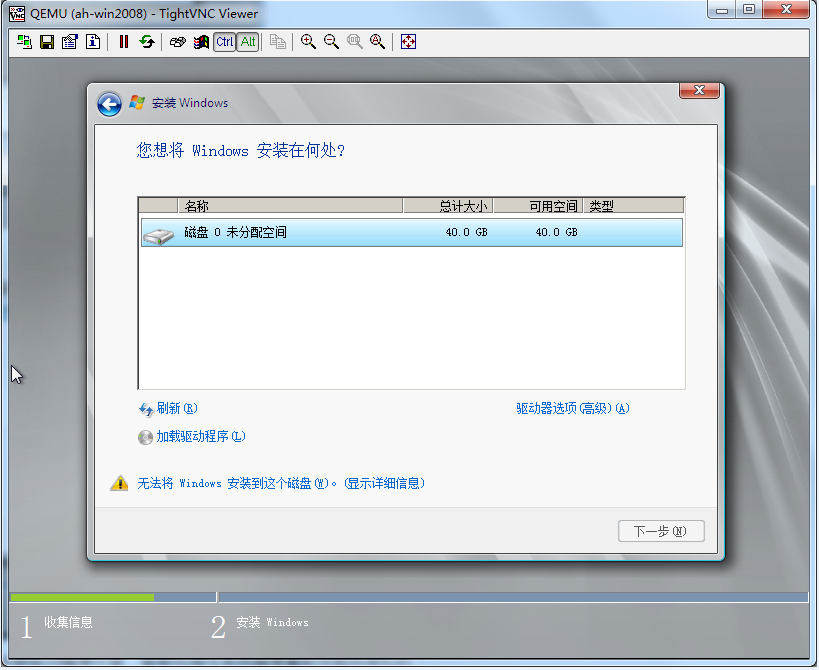Screen dimensions: 819x670
Task: Send Ctrl+Alt+Del to remote machine
Action: point(177,42)
